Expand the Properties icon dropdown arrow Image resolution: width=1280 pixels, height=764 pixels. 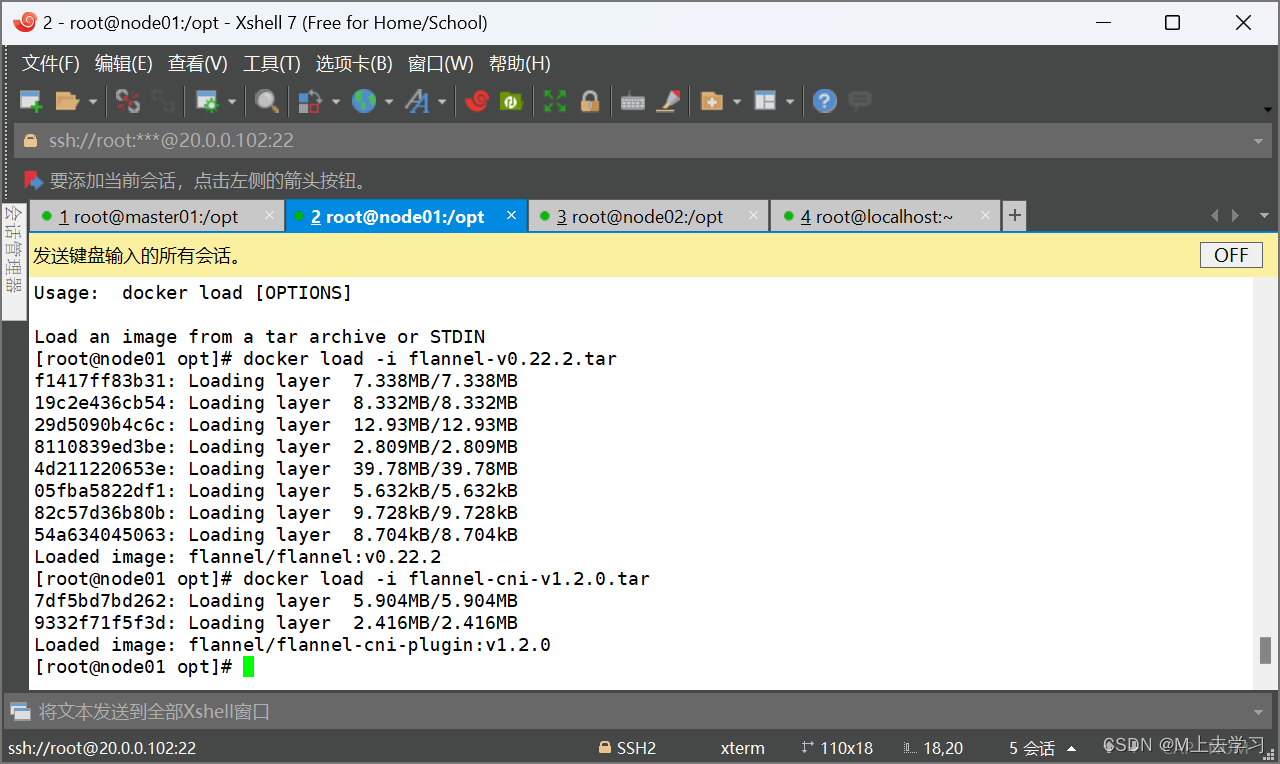pos(232,102)
